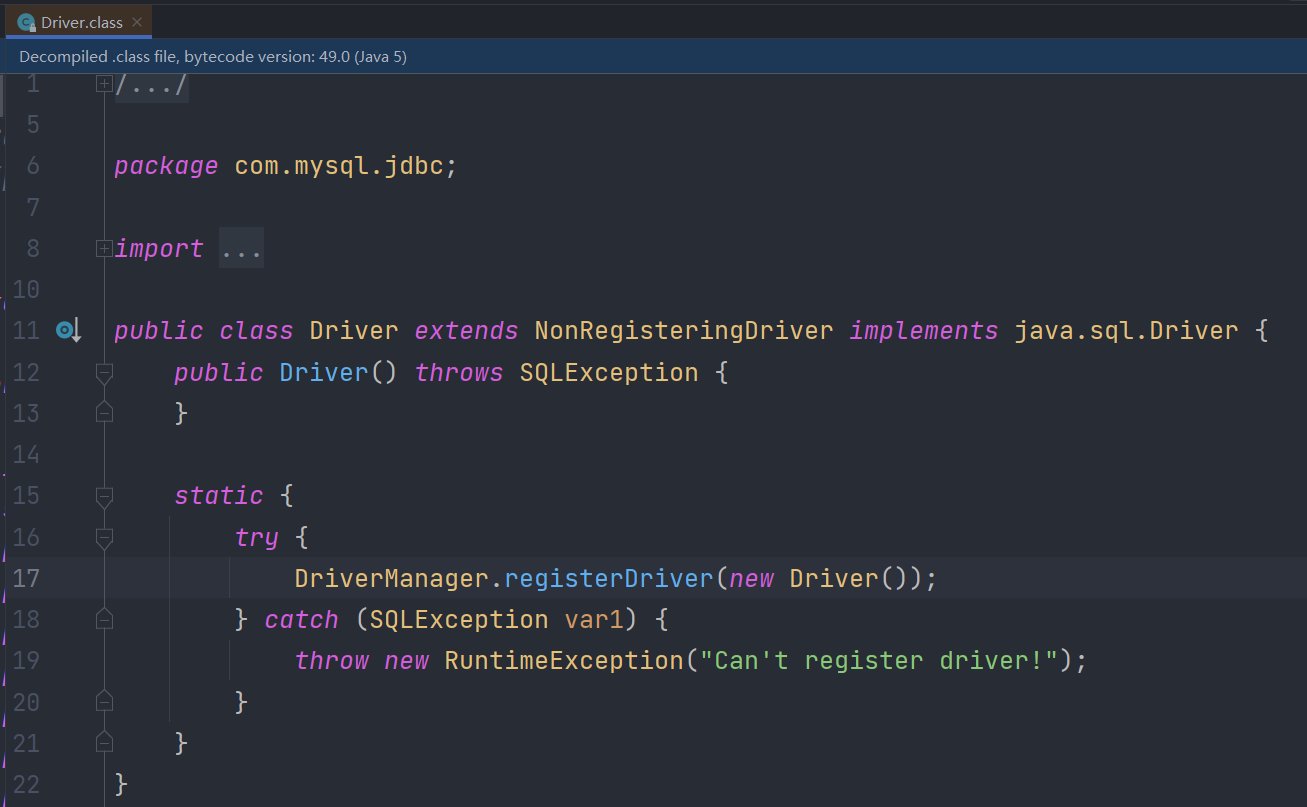
Task: Click the fold end marker on line 13
Action: pos(104,412)
